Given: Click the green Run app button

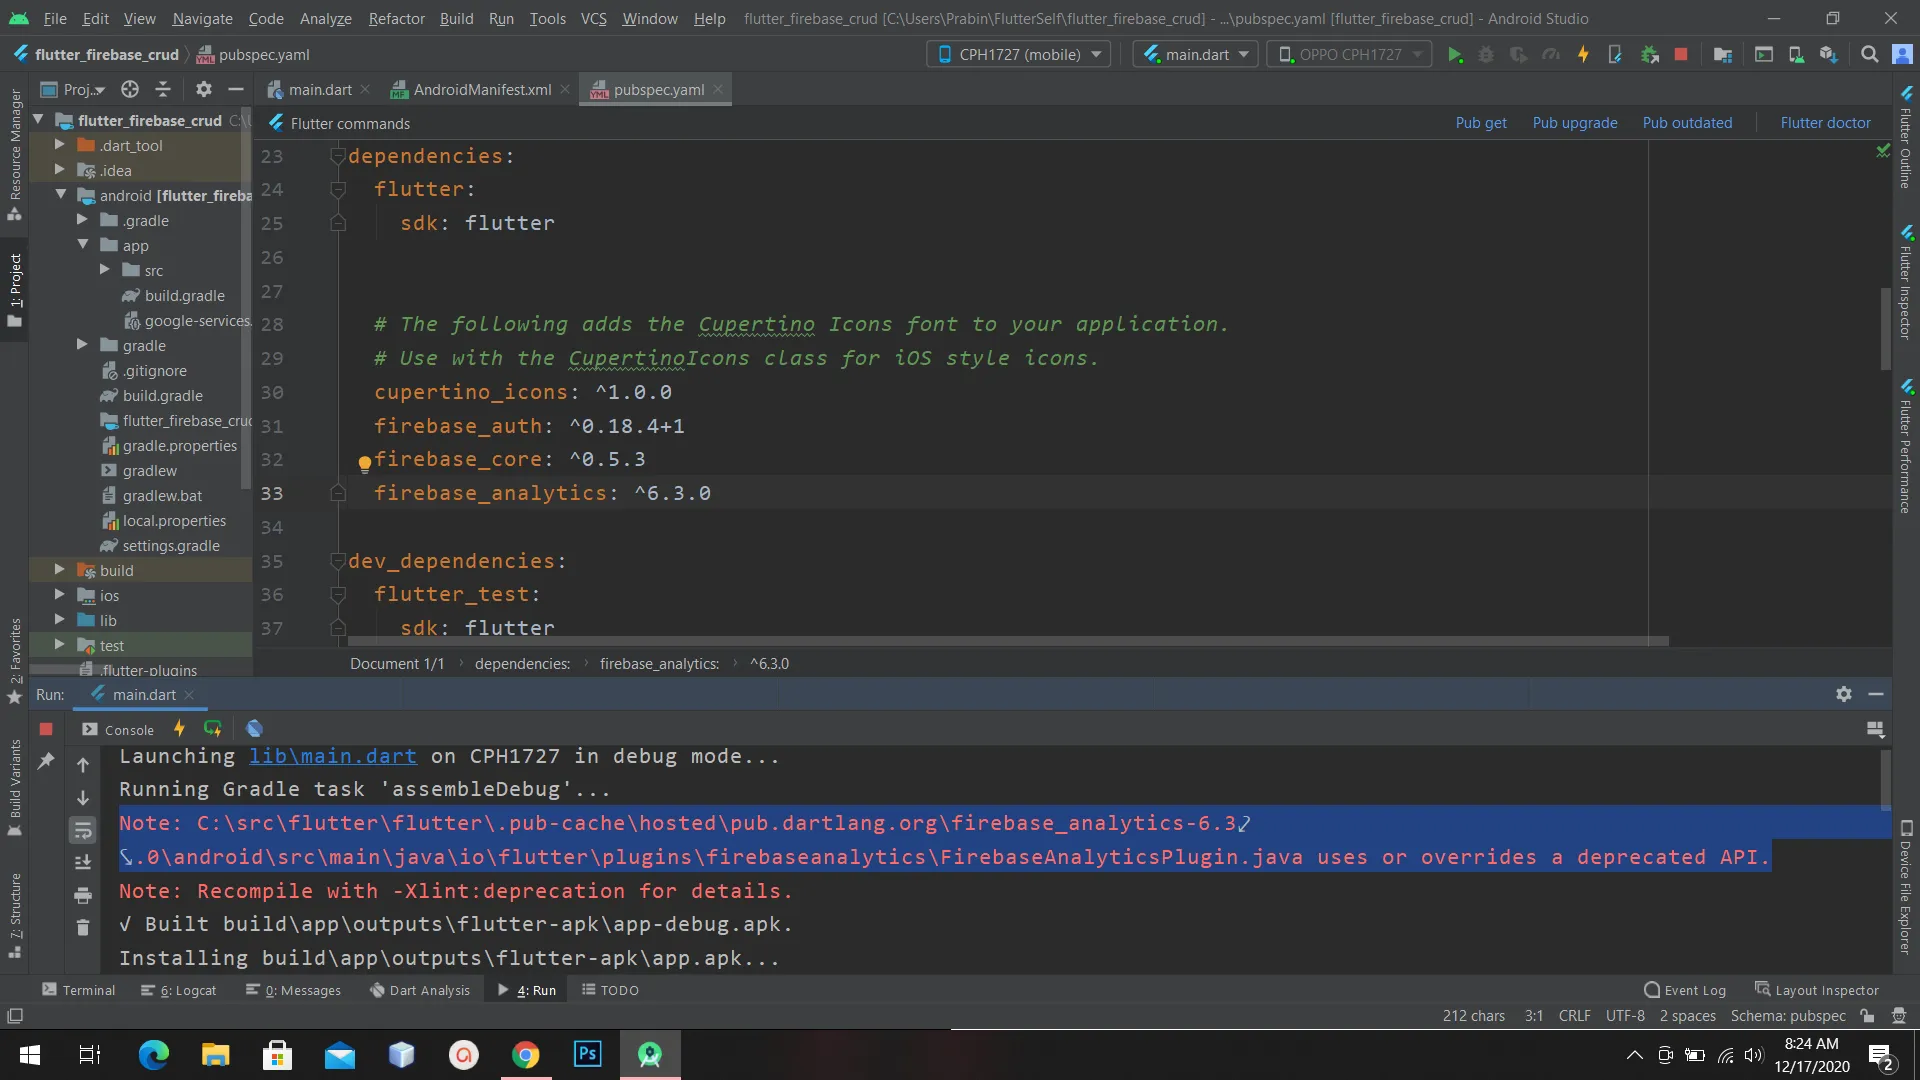Looking at the screenshot, I should tap(1455, 55).
